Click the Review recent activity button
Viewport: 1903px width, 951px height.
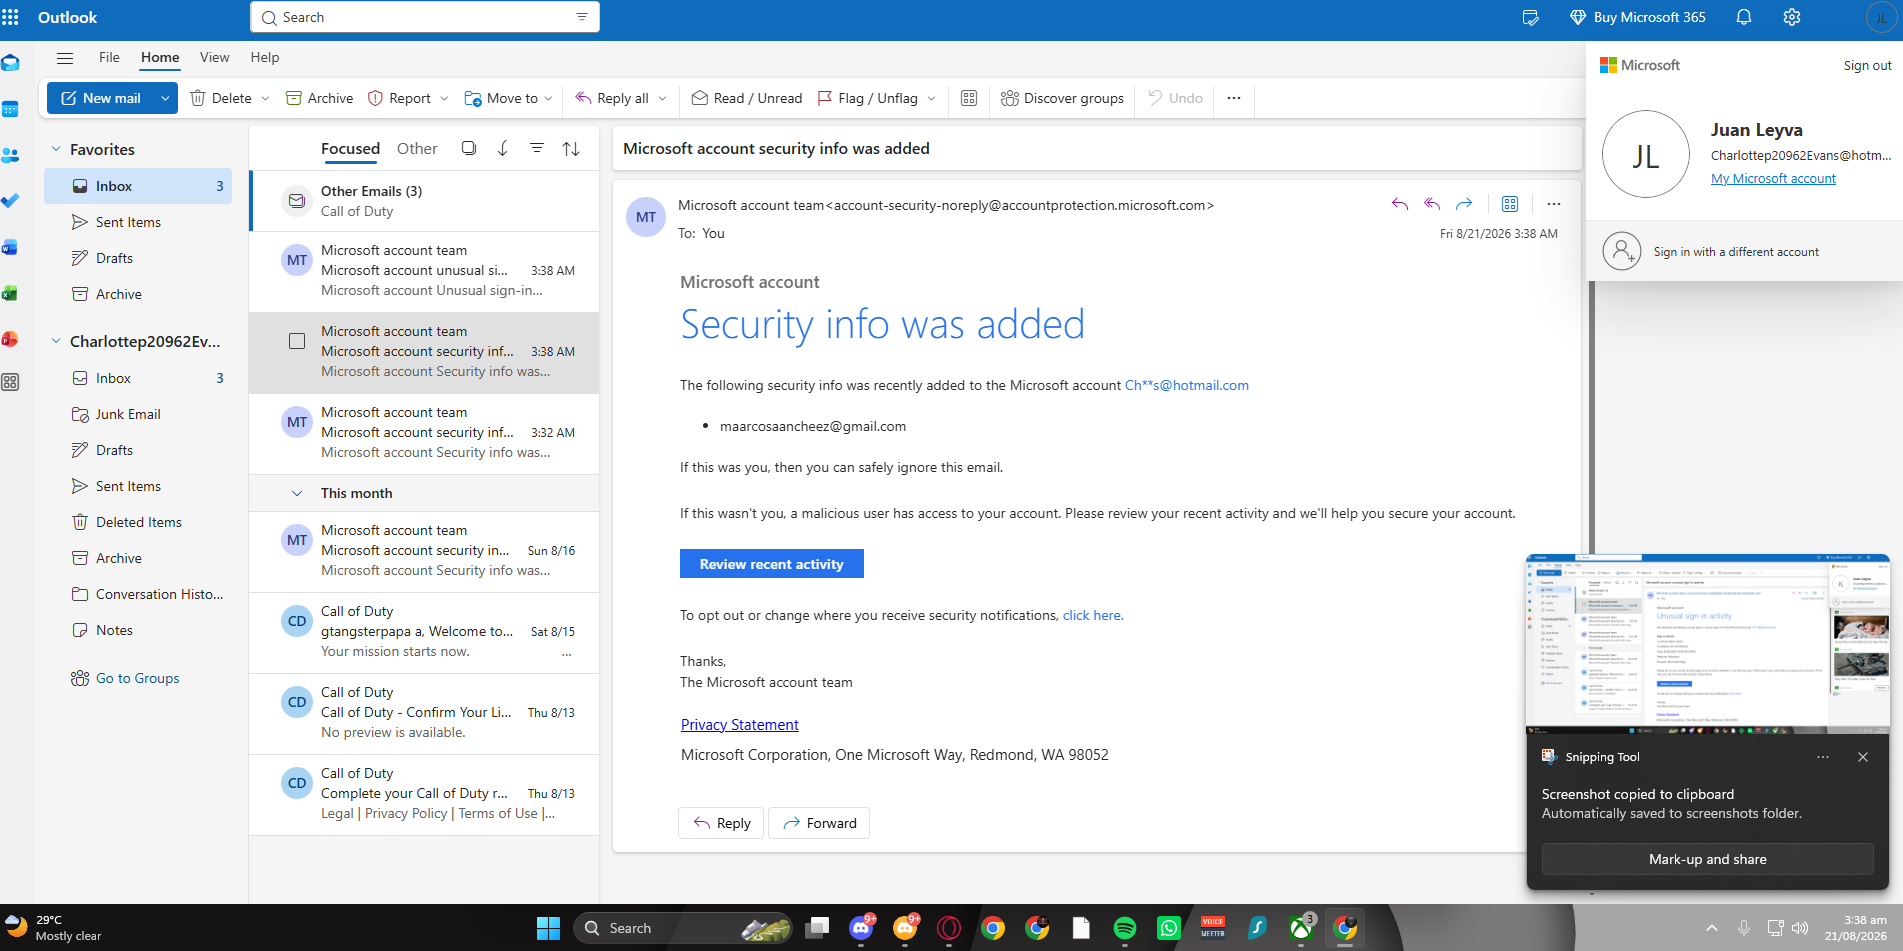(x=772, y=564)
